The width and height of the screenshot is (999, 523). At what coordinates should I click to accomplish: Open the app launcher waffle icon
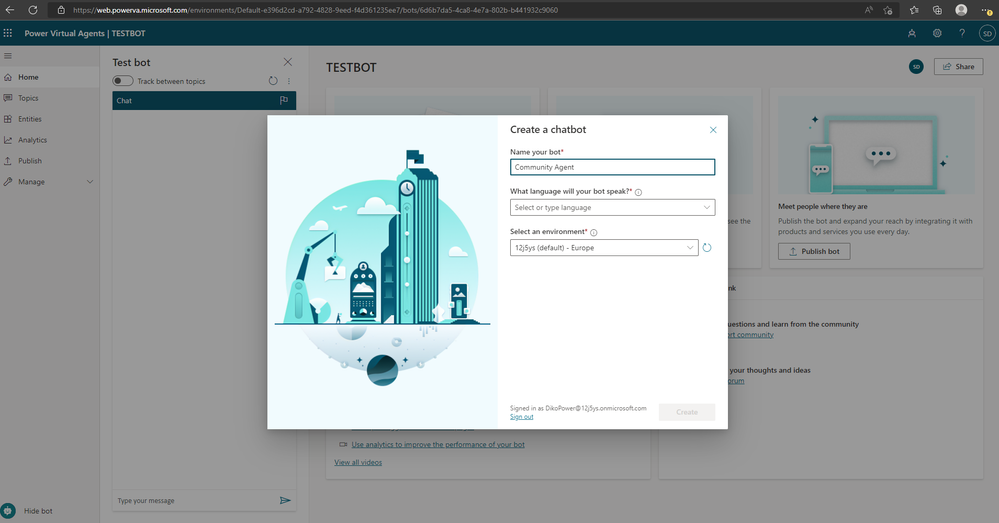(8, 33)
